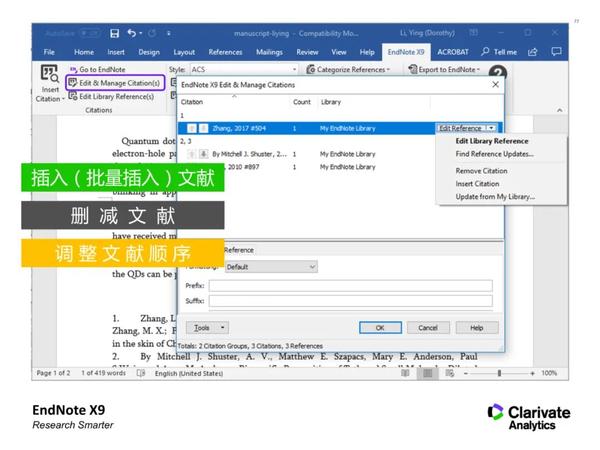Click the Redo icon in the title bar
Image resolution: width=600 pixels, height=450 pixels.
[152, 33]
